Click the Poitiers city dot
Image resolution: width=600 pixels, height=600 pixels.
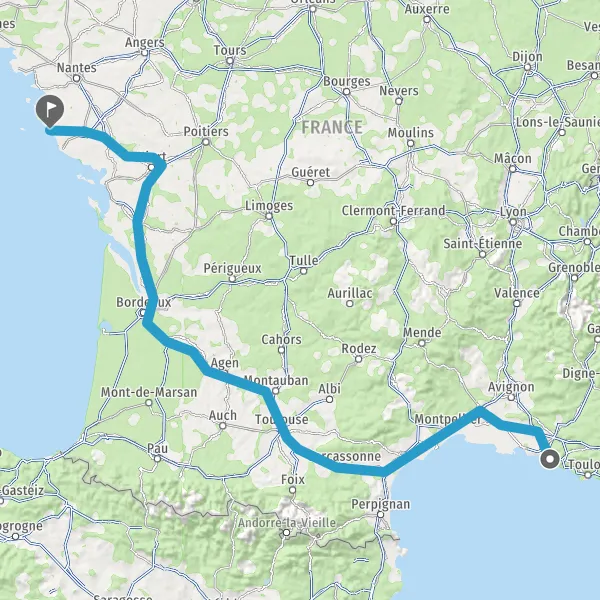coord(206,142)
